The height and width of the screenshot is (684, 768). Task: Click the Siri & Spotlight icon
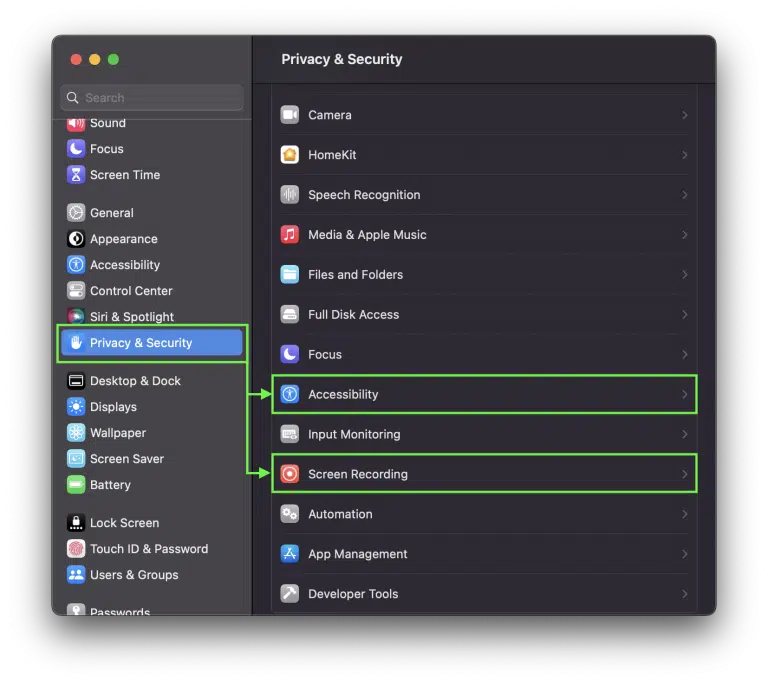click(76, 316)
